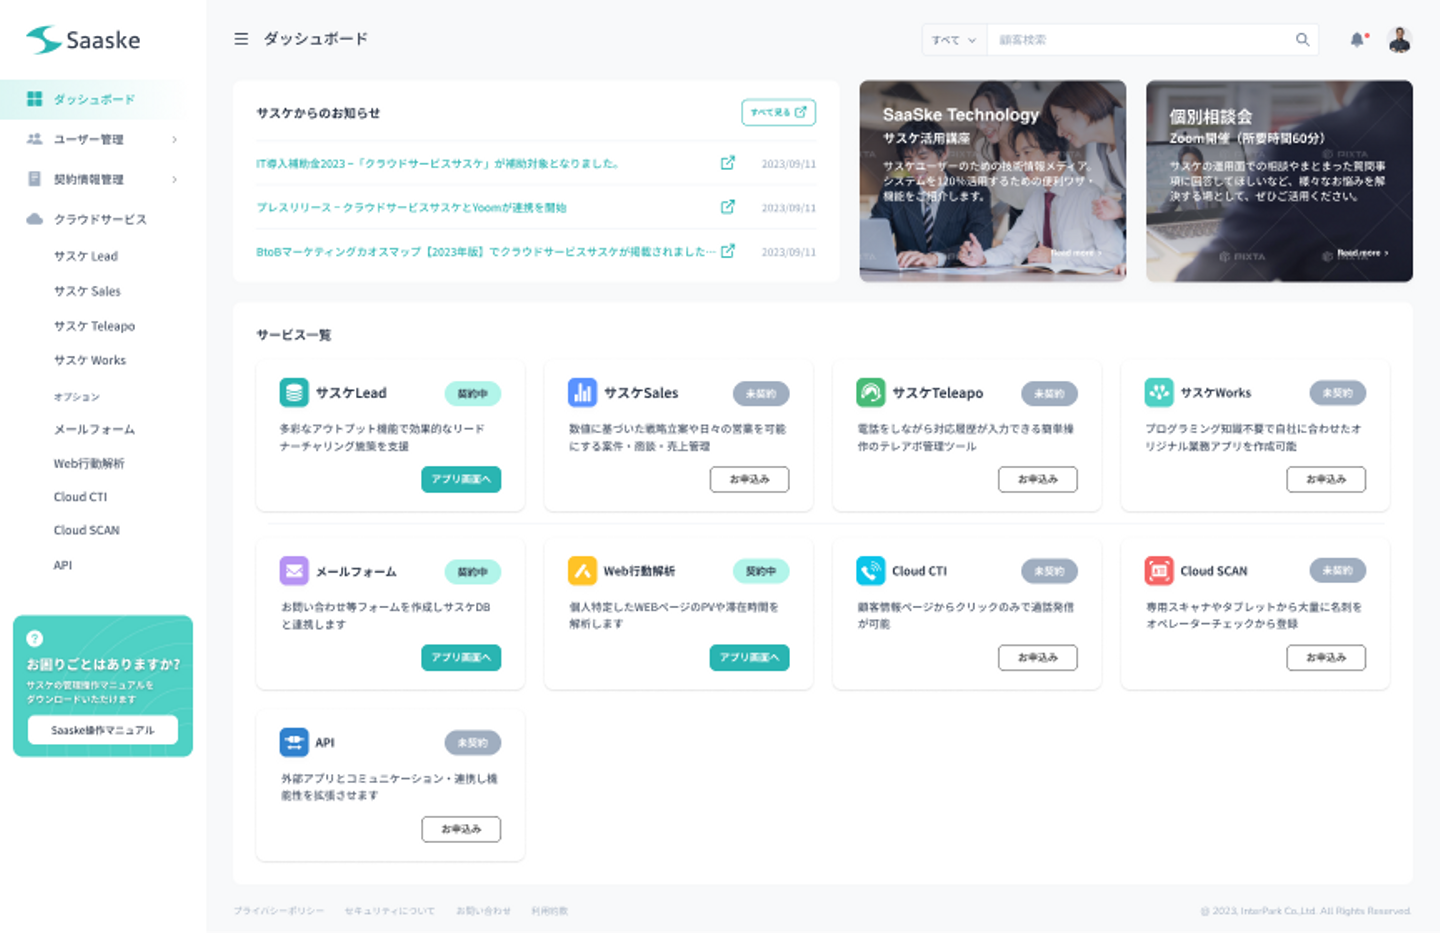Click アプリ画面へ on the サスケLead card
The image size is (1440, 933).
(x=461, y=479)
